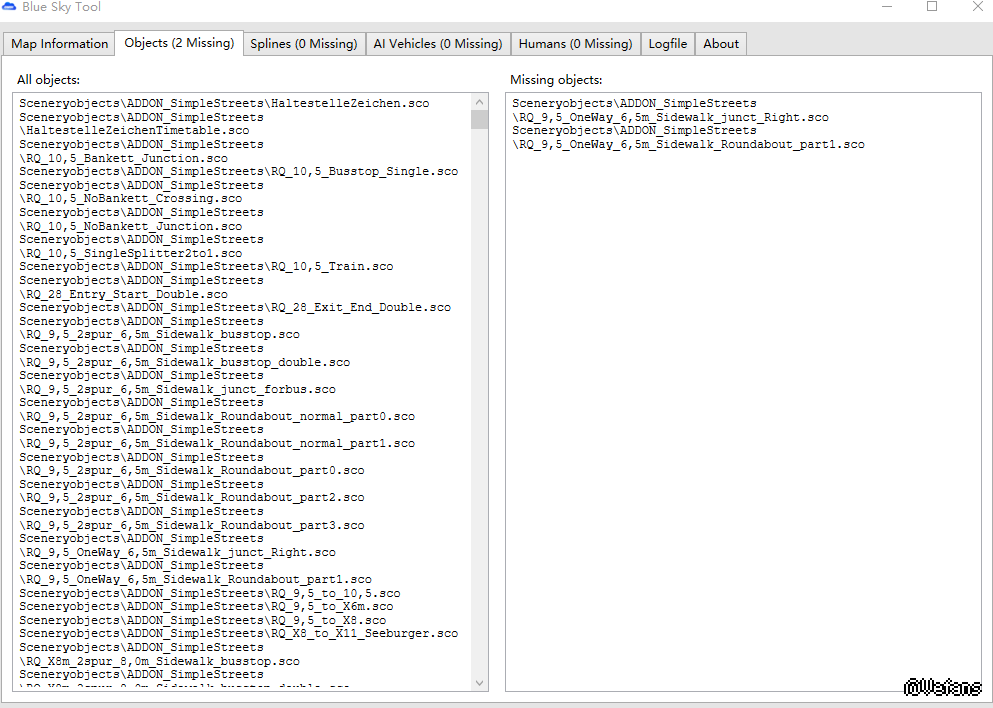View the Logfile tab
Viewport: 993px width, 708px height.
(x=667, y=44)
